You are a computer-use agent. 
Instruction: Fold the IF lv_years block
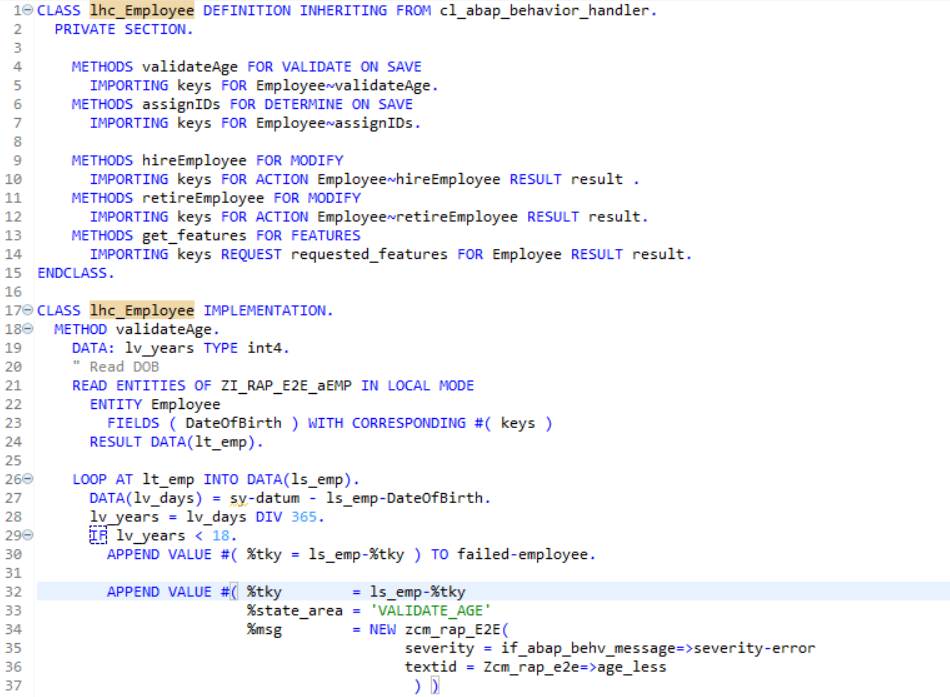coord(29,535)
